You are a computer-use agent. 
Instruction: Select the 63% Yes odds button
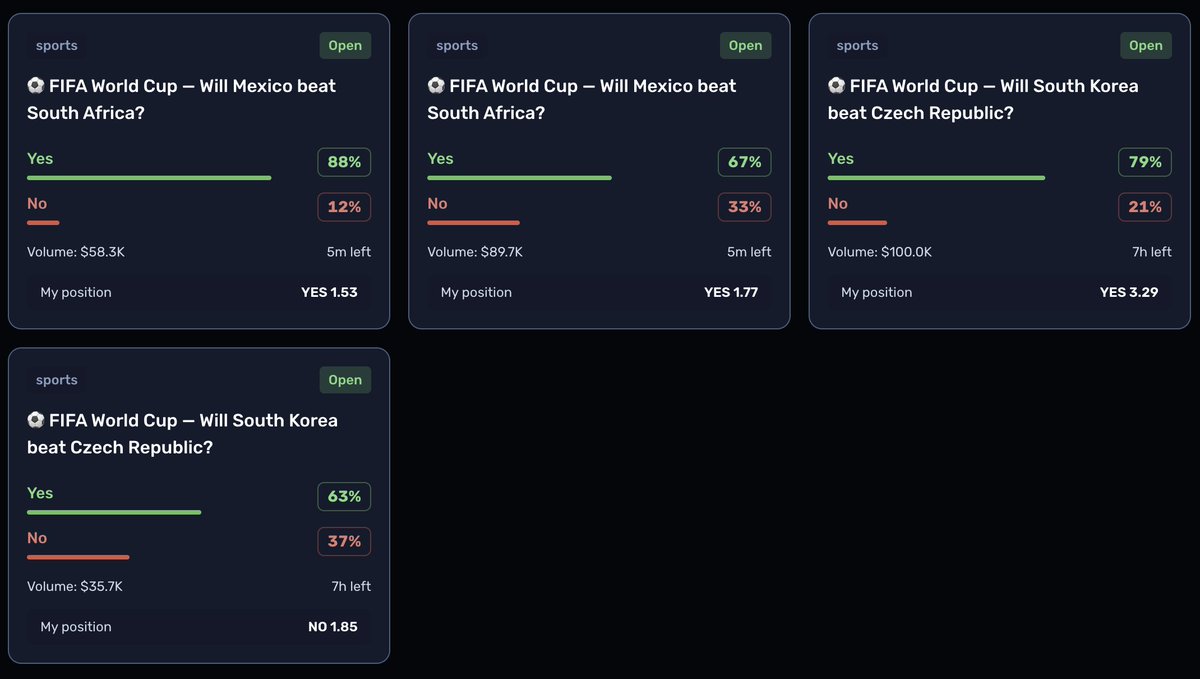point(344,497)
